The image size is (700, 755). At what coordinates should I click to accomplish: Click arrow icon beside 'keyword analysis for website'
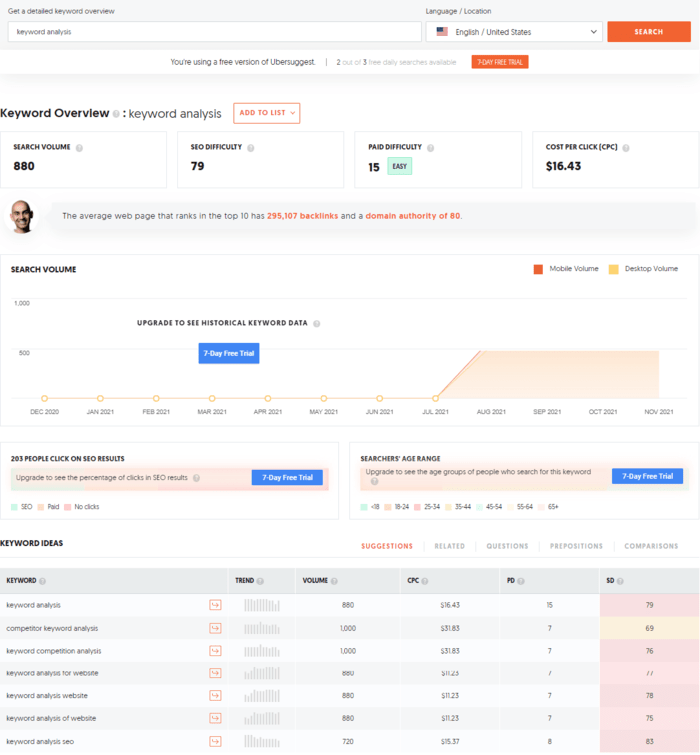215,673
